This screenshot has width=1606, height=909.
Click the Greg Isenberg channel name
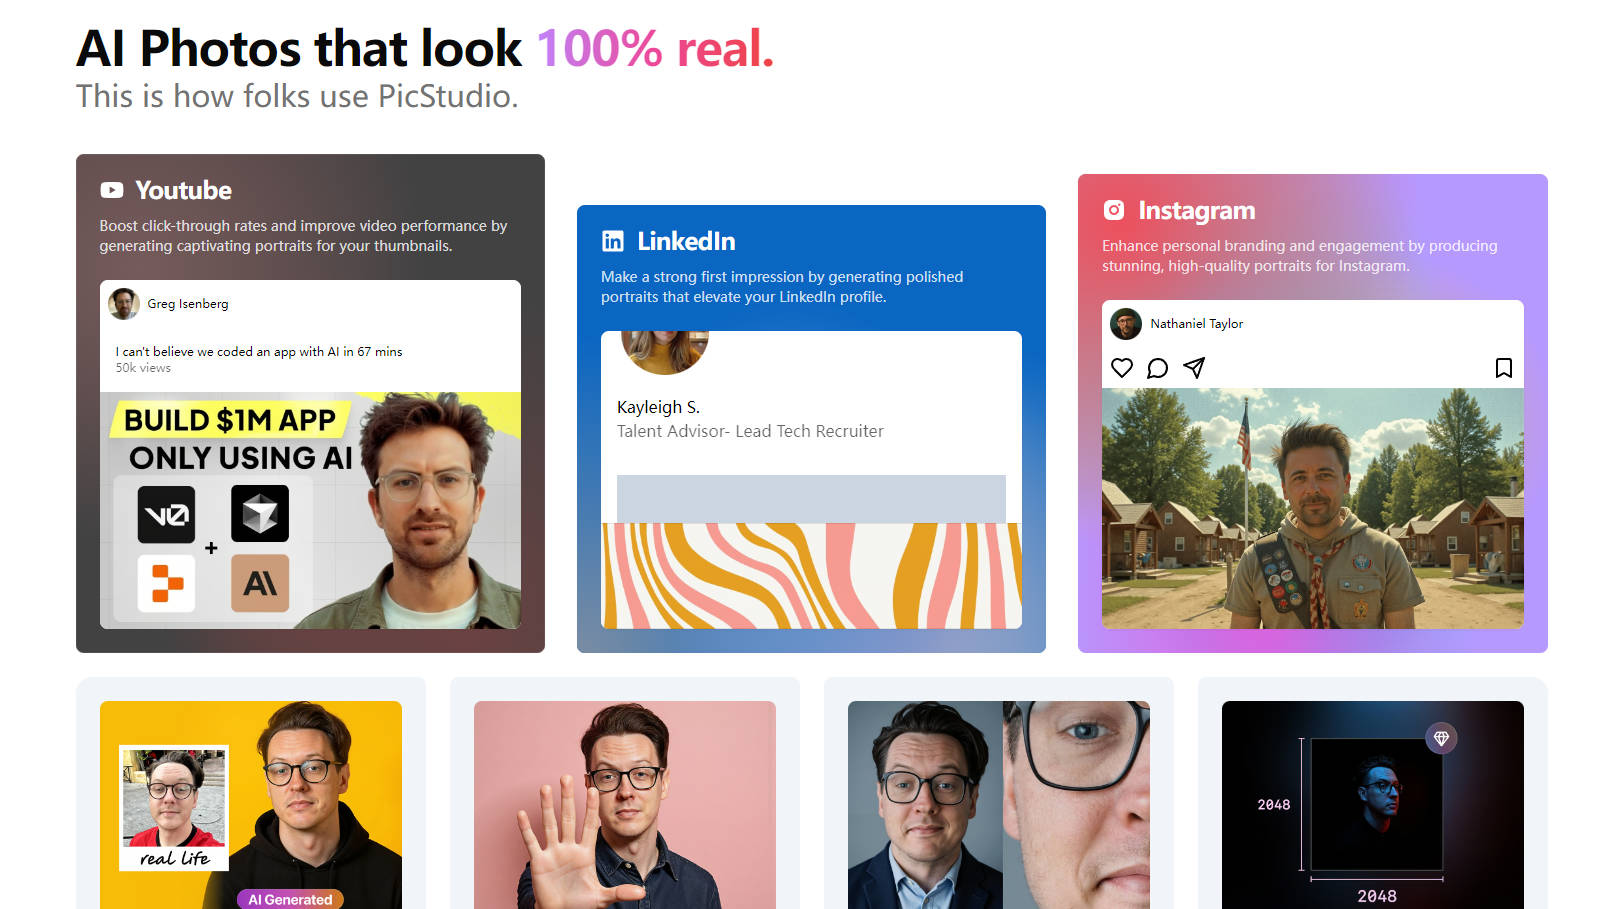click(x=190, y=304)
